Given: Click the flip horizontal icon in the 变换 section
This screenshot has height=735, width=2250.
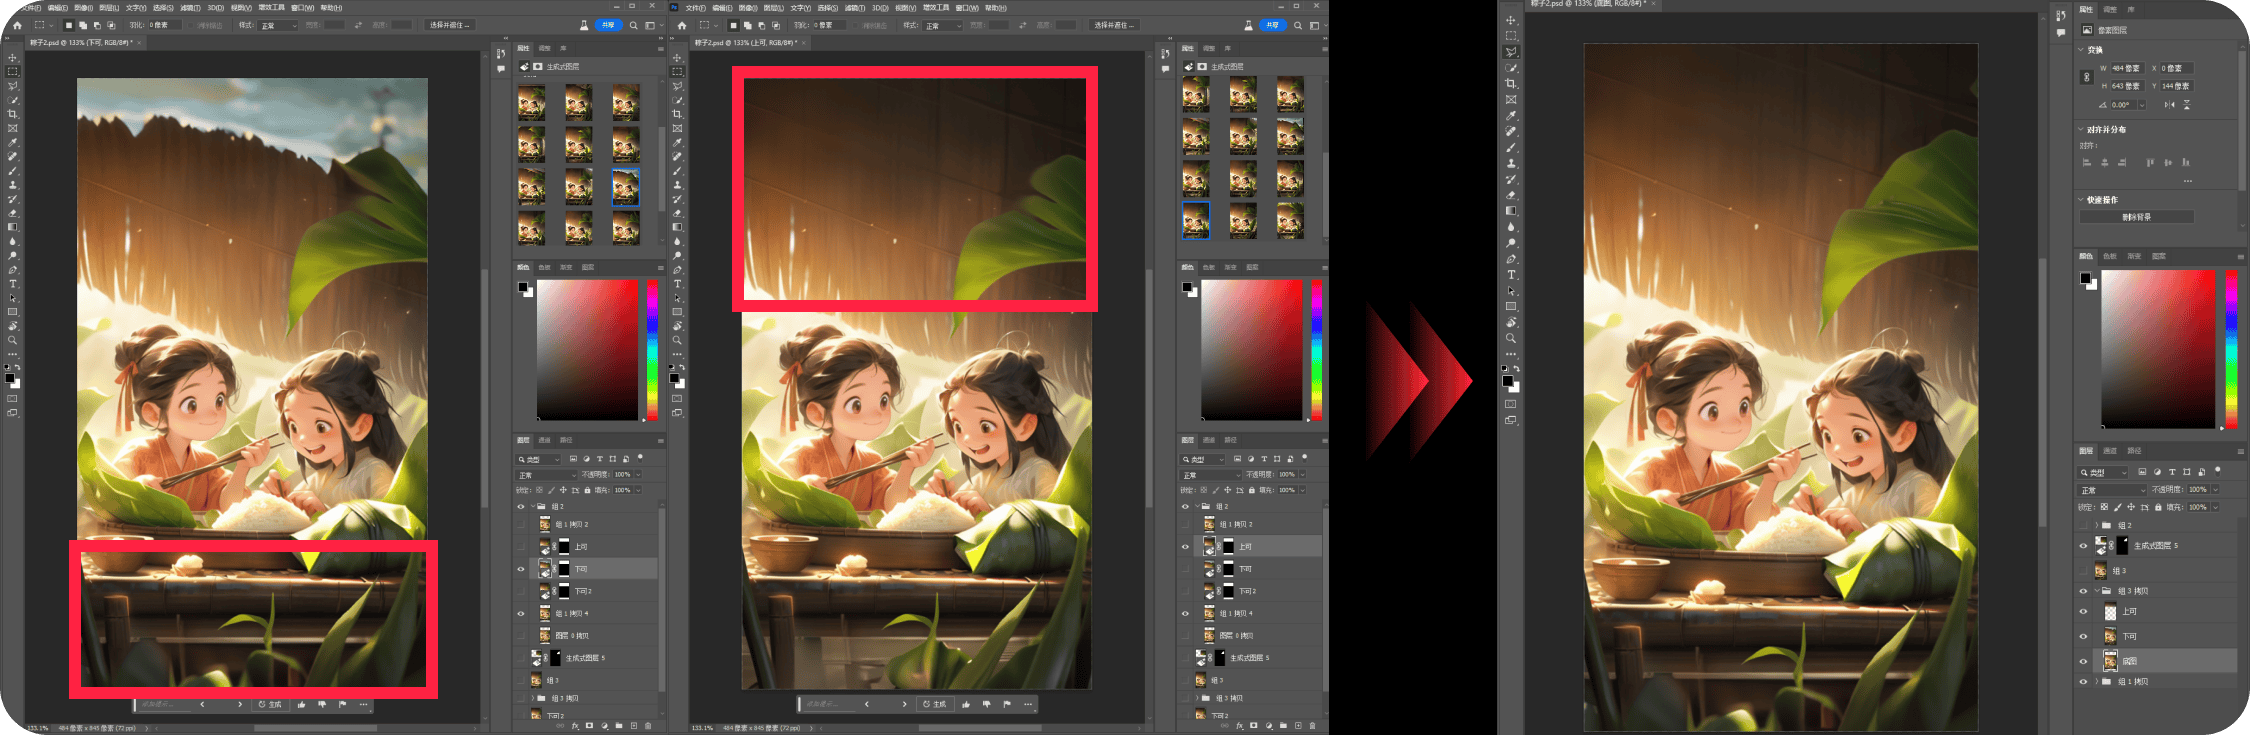Looking at the screenshot, I should (2169, 104).
